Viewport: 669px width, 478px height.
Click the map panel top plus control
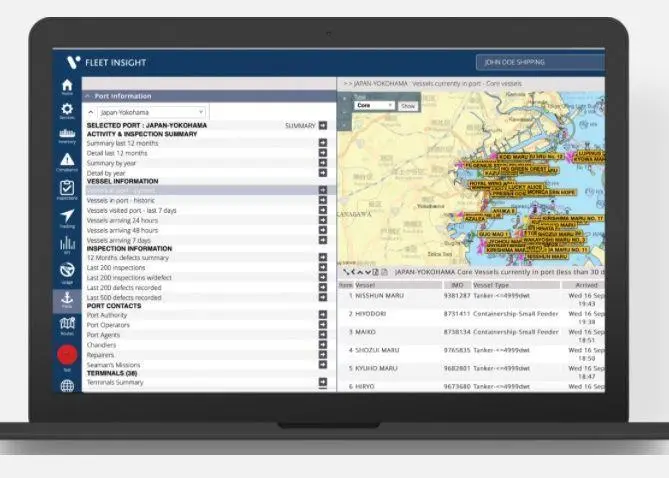click(x=344, y=99)
